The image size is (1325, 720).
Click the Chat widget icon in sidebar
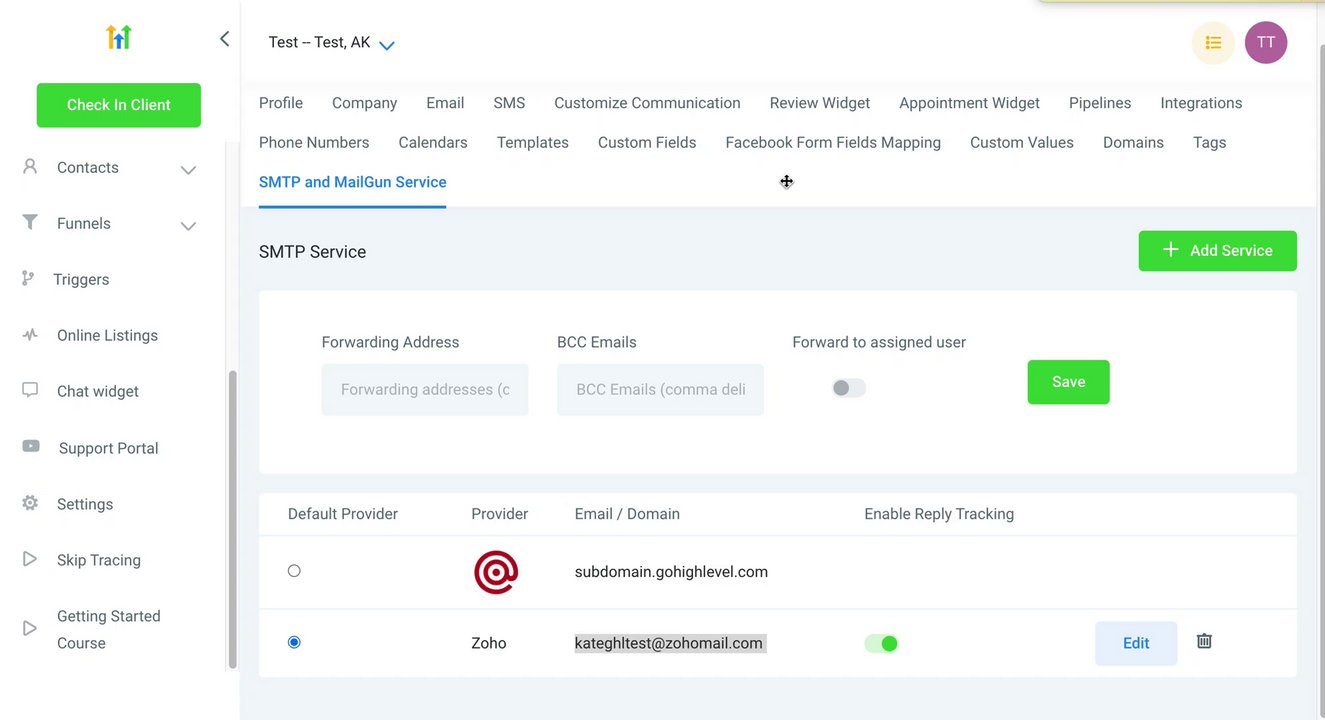30,390
